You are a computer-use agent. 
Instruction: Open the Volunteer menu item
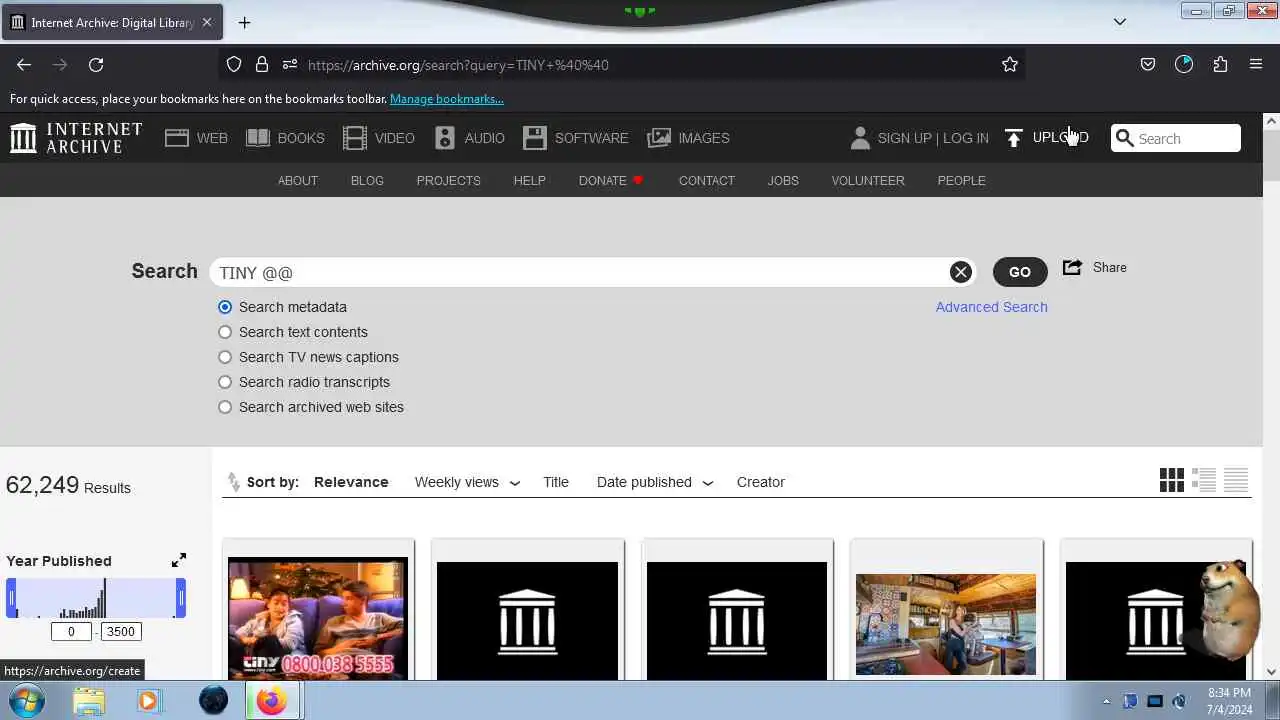point(868,181)
